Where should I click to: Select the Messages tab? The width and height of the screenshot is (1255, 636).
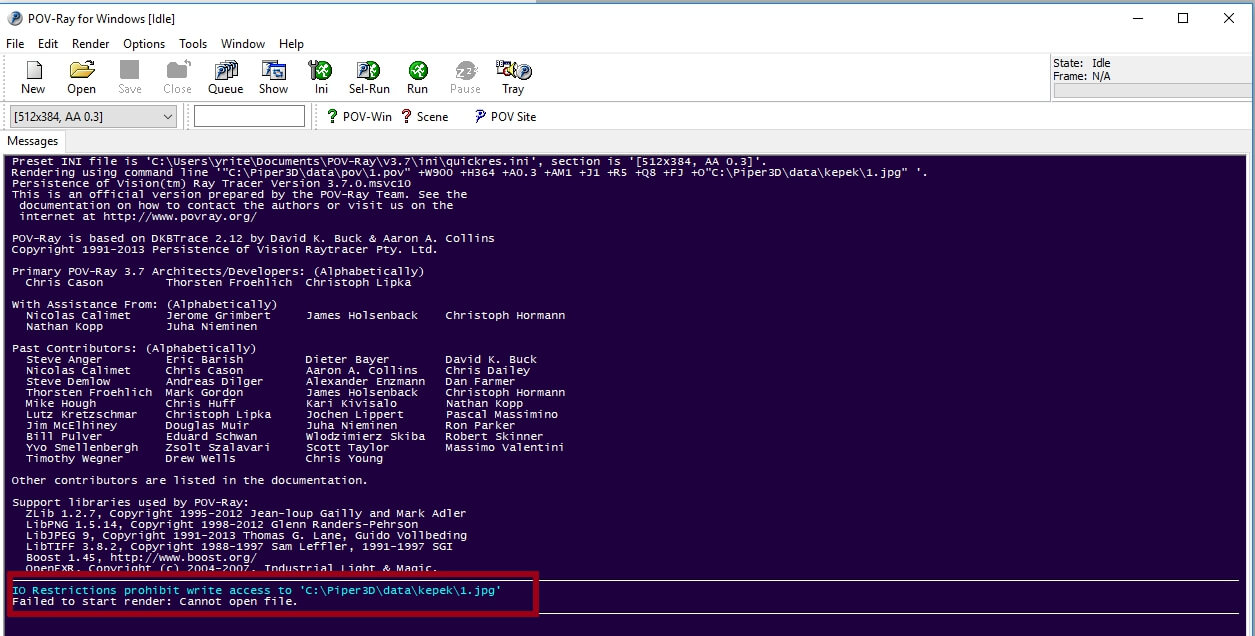(33, 141)
